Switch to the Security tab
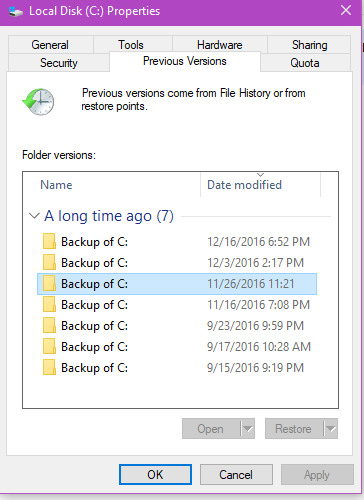Image resolution: width=364 pixels, height=500 pixels. [59, 63]
